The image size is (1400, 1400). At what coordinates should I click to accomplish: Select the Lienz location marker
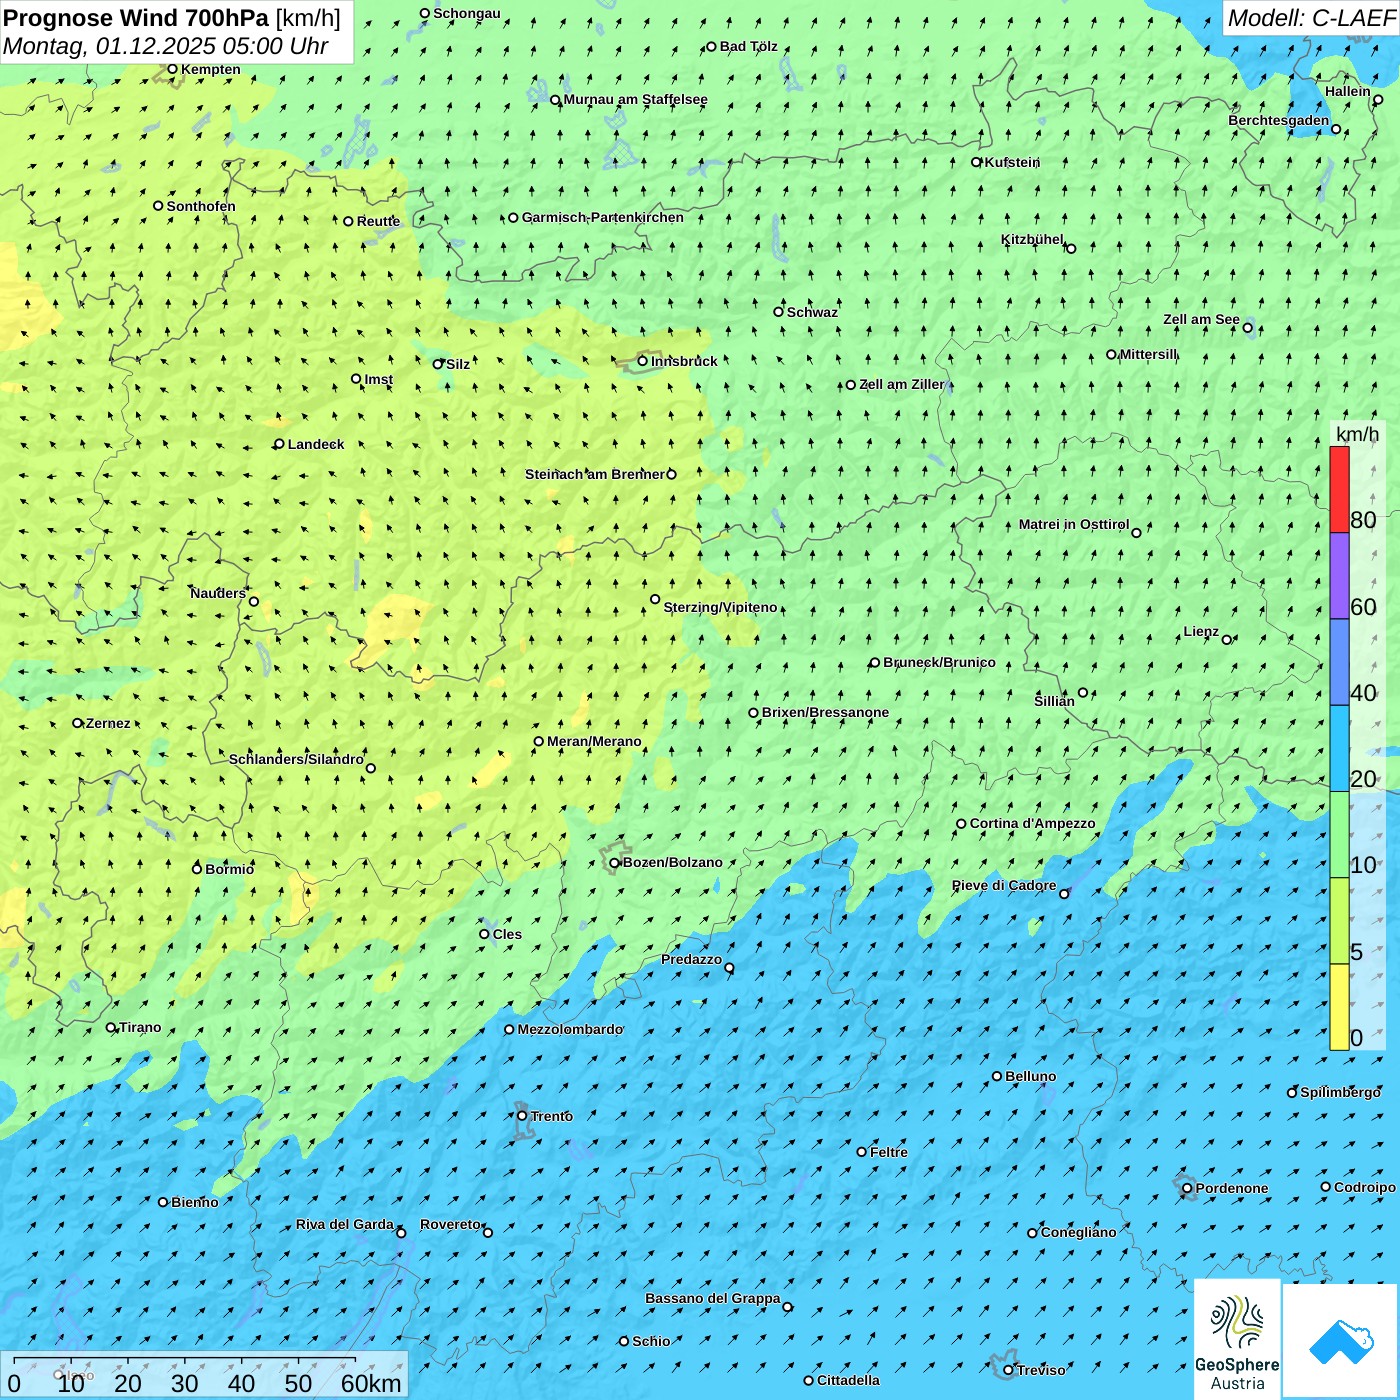[x=1227, y=640]
